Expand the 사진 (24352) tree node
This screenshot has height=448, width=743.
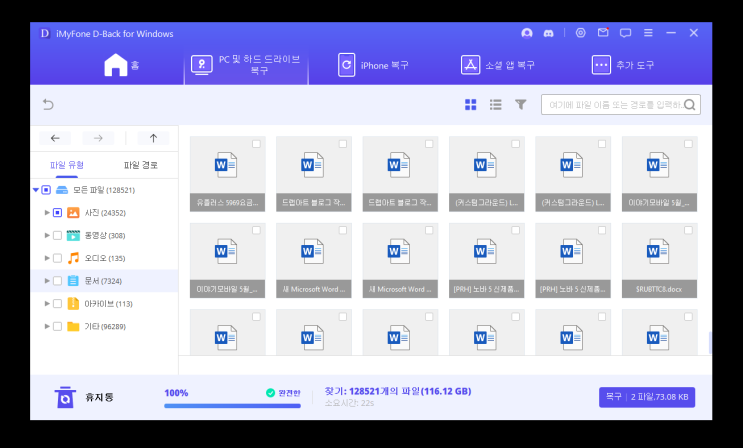[47, 212]
